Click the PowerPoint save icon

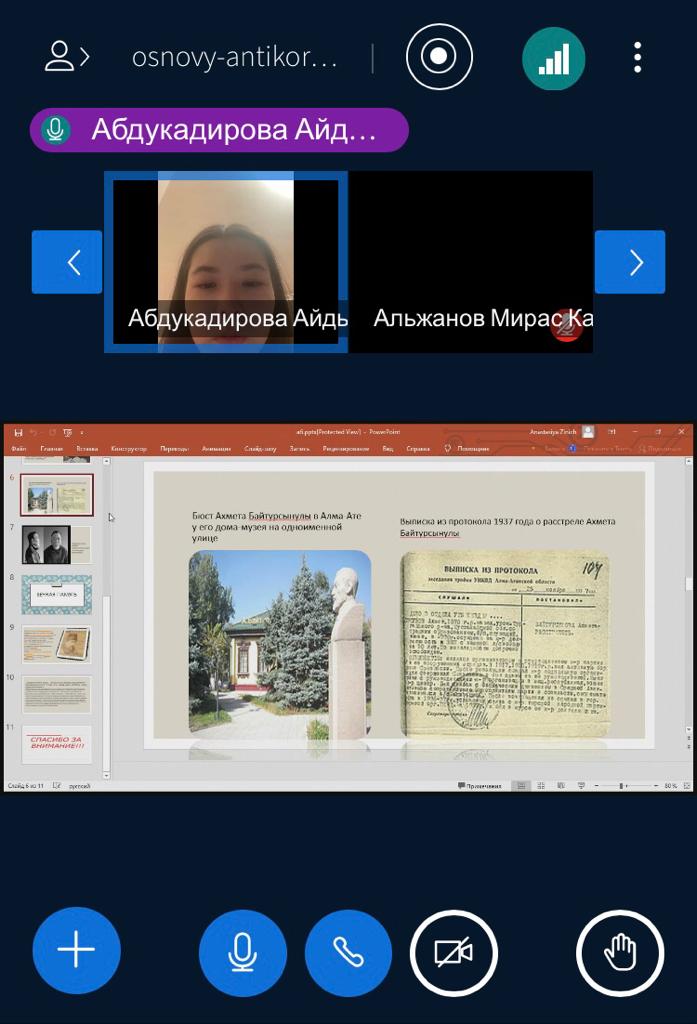point(18,432)
